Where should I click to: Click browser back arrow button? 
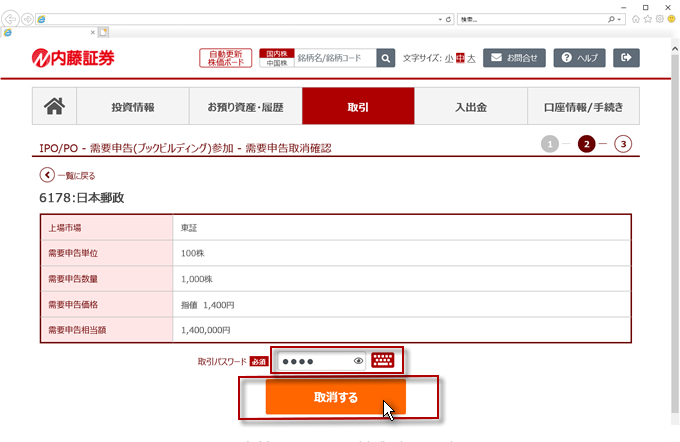tap(10, 19)
